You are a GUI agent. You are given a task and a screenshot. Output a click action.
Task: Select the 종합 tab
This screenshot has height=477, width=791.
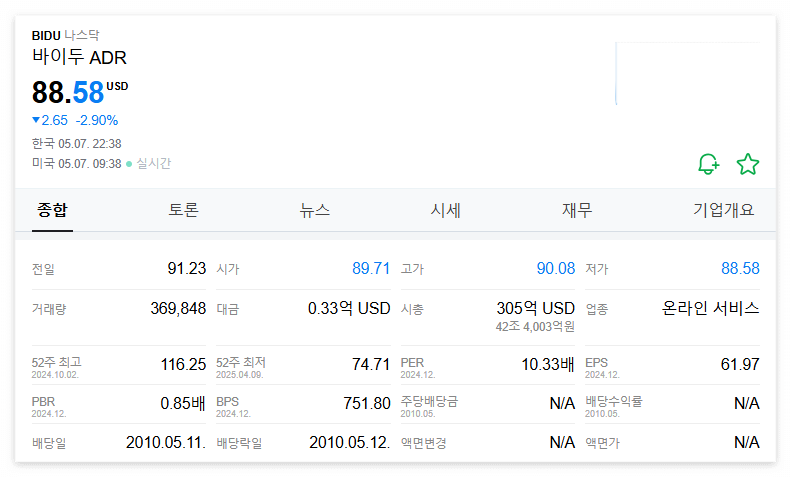point(52,210)
